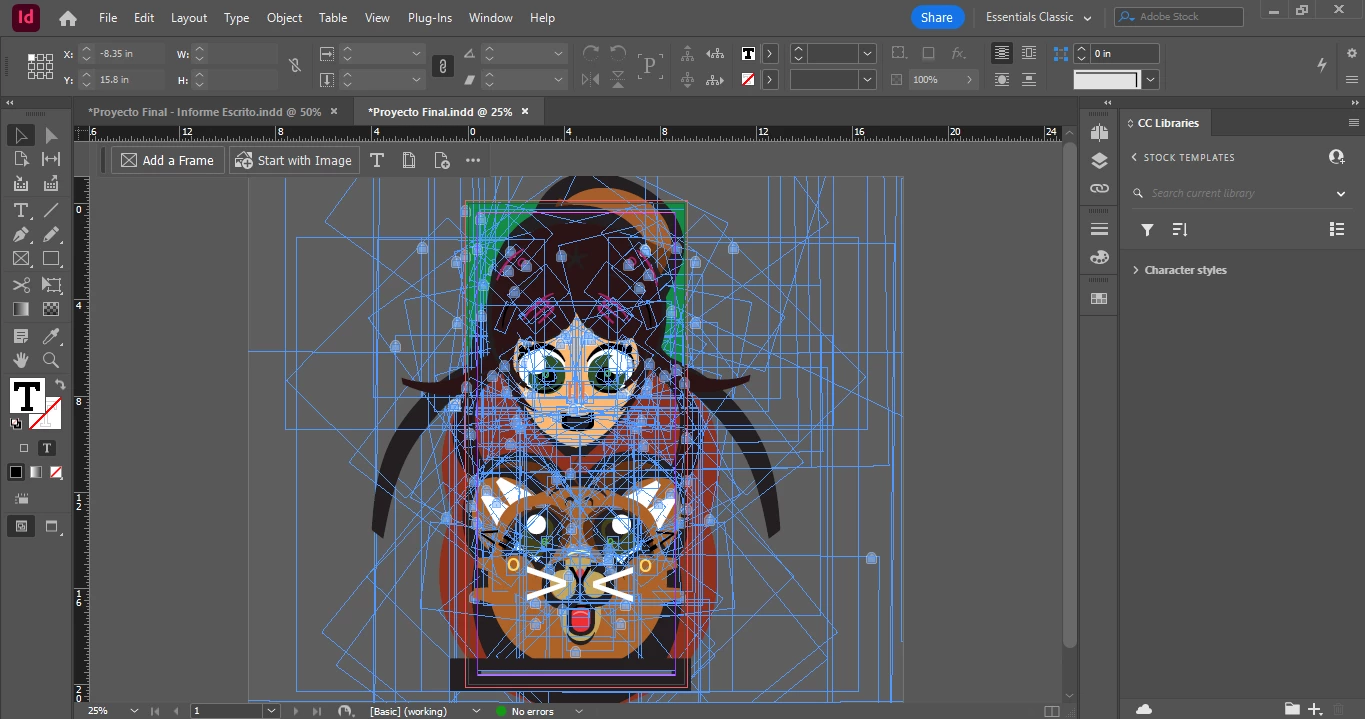Go to the next page arrow
Image resolution: width=1365 pixels, height=719 pixels.
coord(296,711)
